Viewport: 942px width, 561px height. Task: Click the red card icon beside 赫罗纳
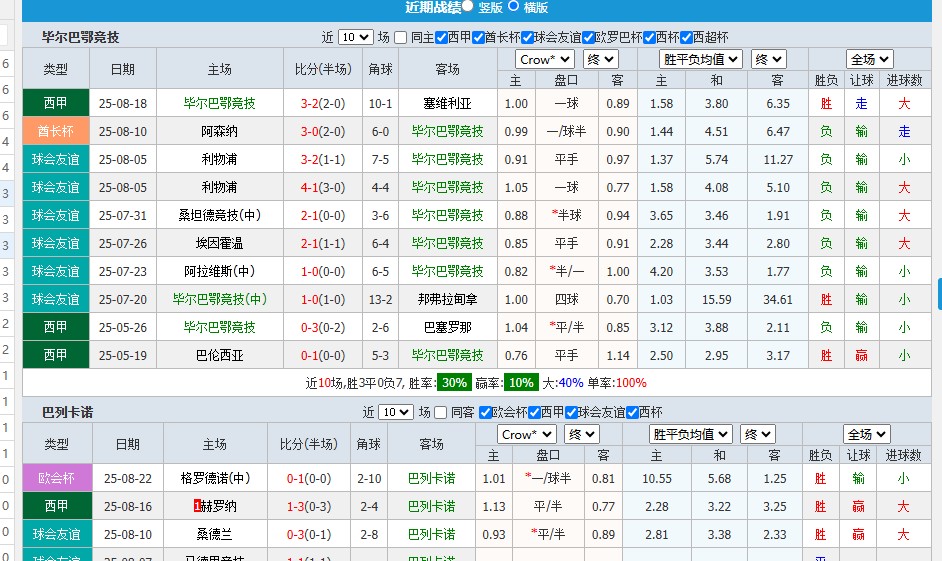[x=197, y=506]
